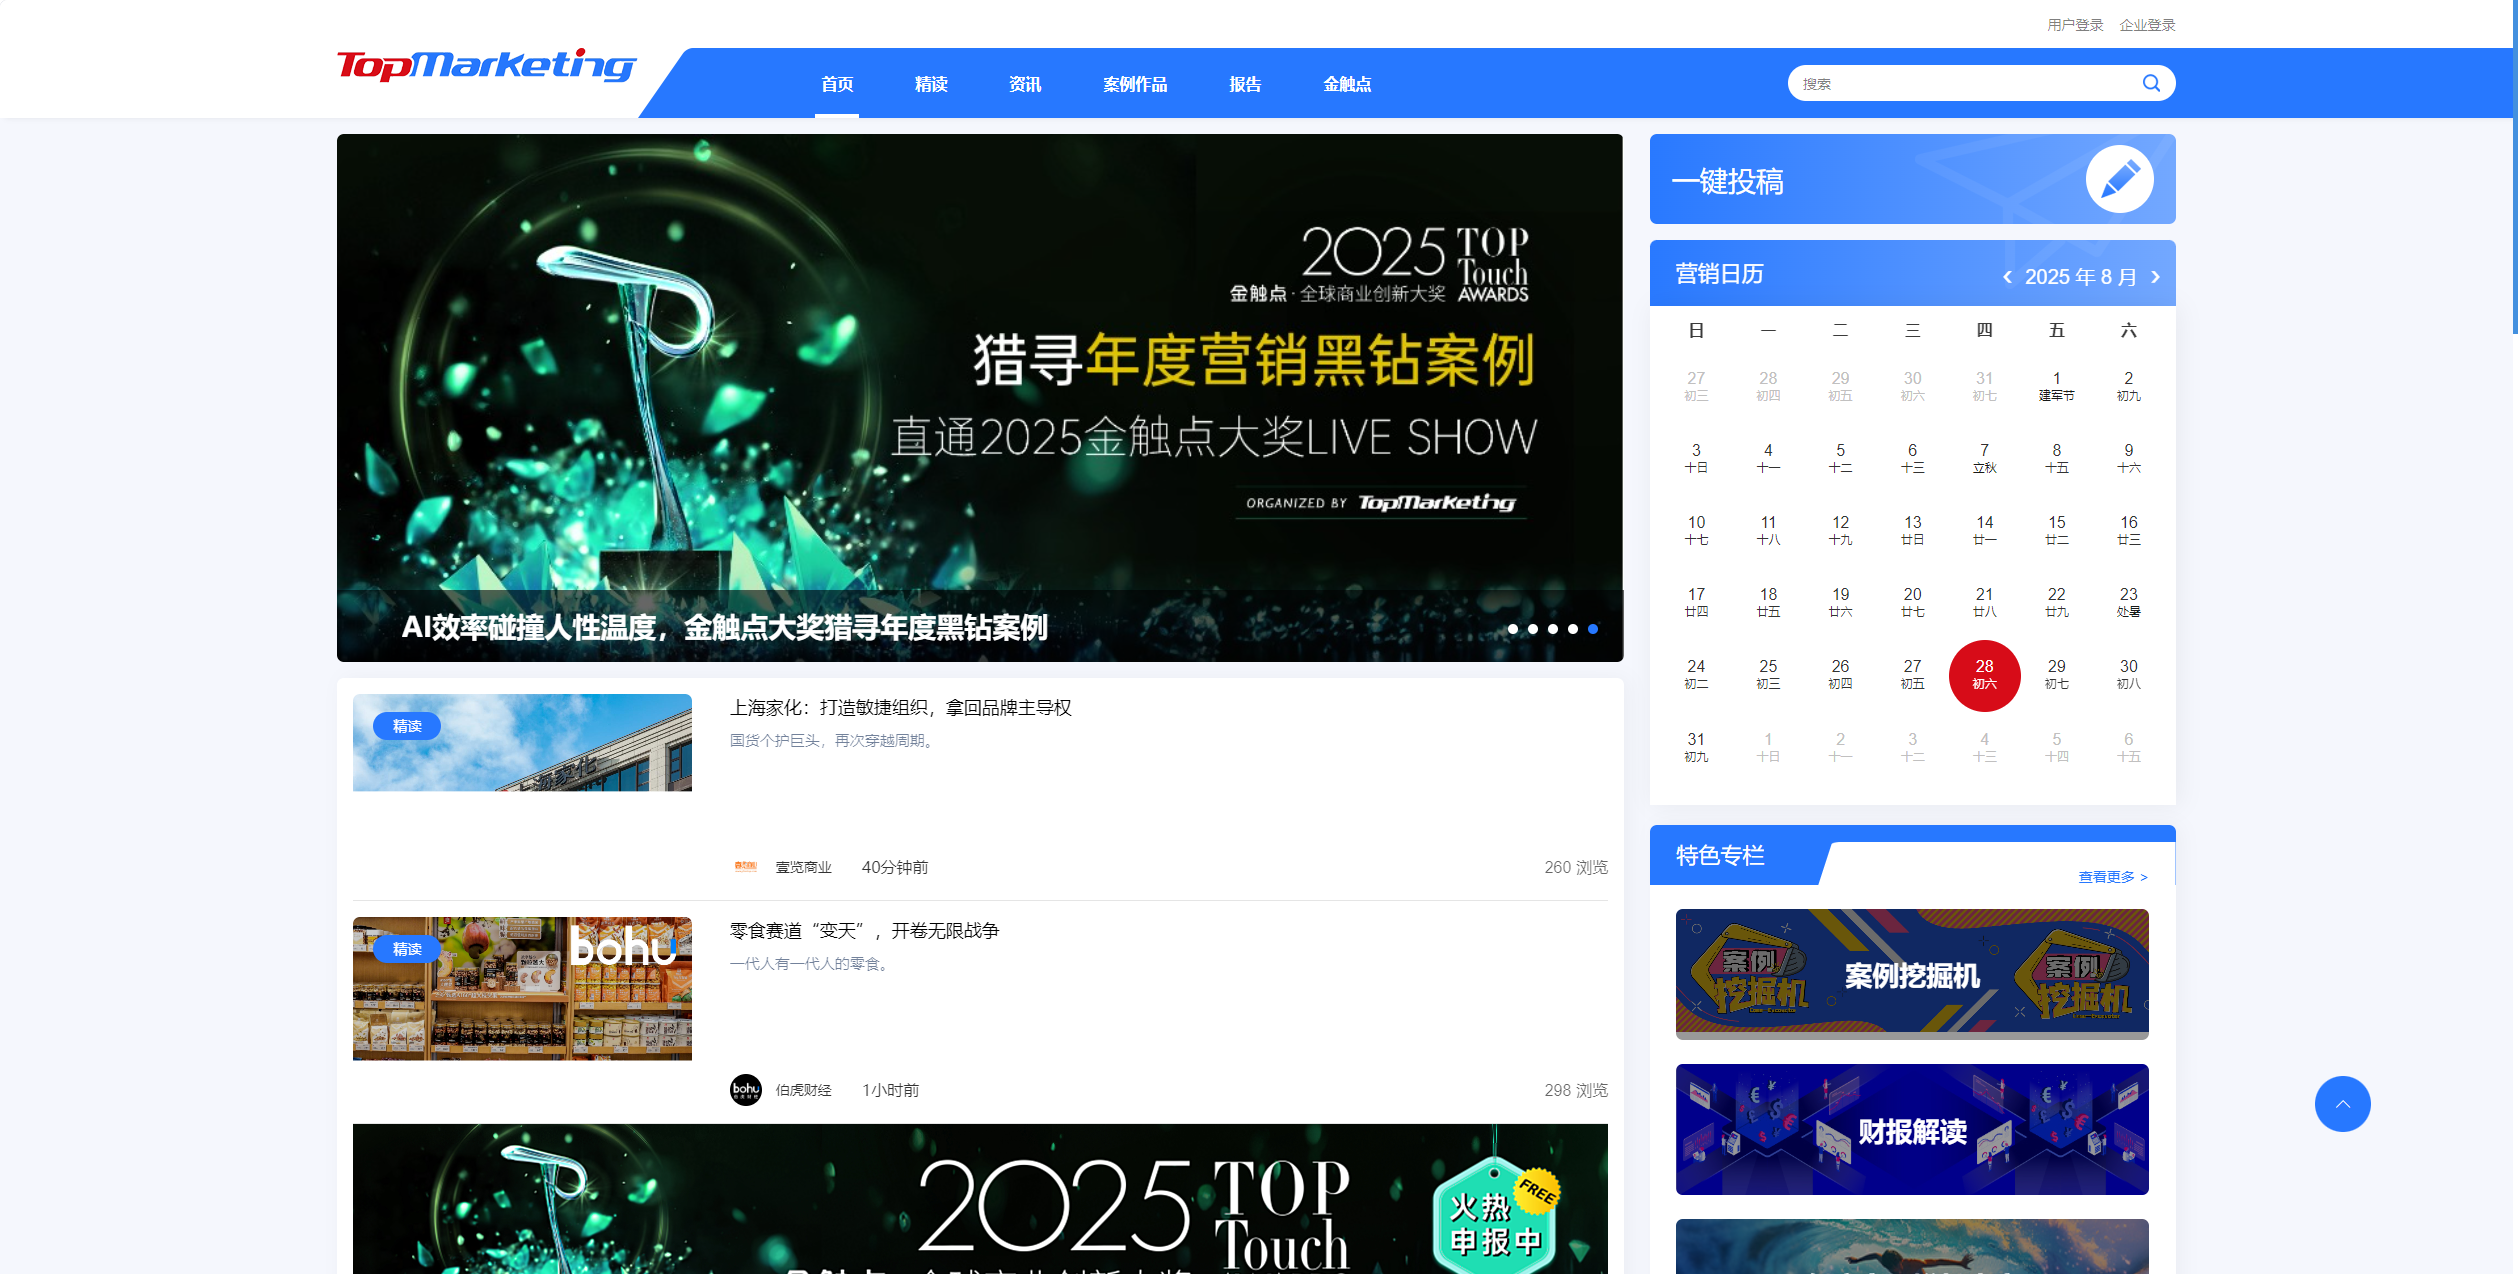Select the third carousel dot indicator
The height and width of the screenshot is (1274, 2518).
tap(1553, 629)
